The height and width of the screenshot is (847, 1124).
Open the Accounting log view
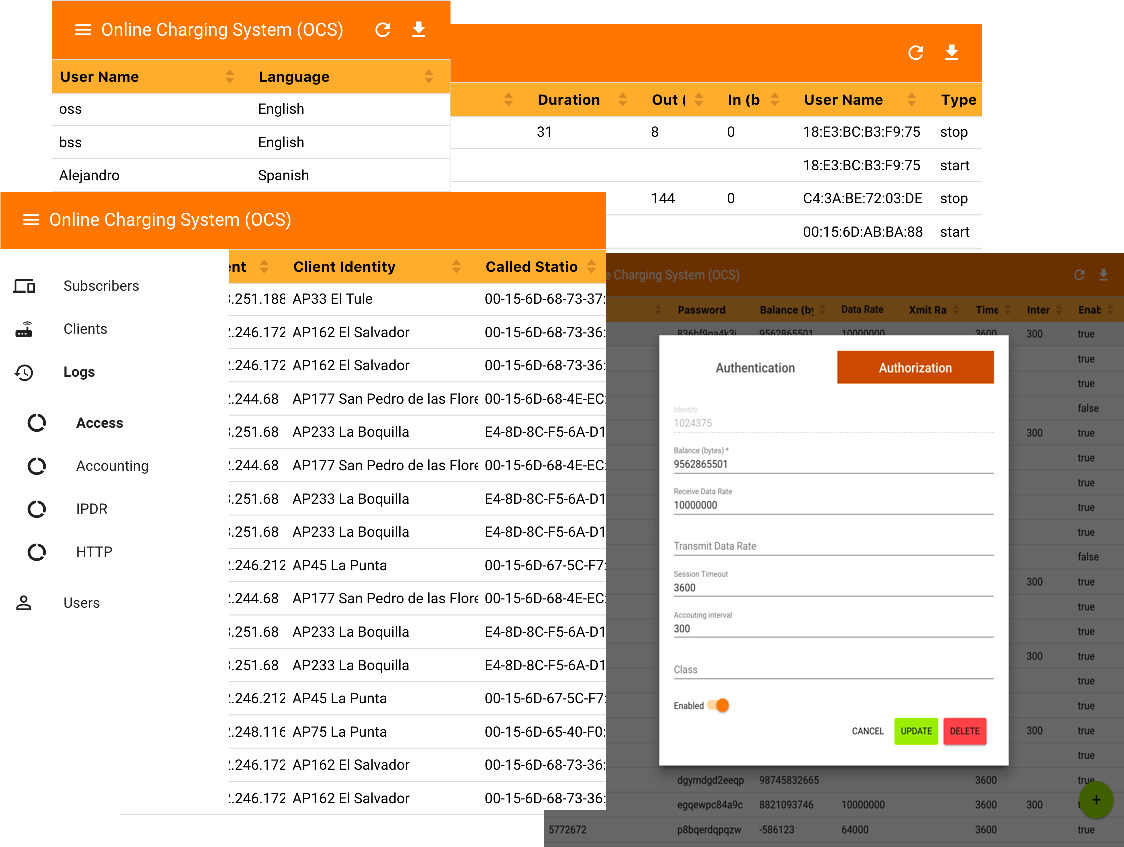[113, 466]
